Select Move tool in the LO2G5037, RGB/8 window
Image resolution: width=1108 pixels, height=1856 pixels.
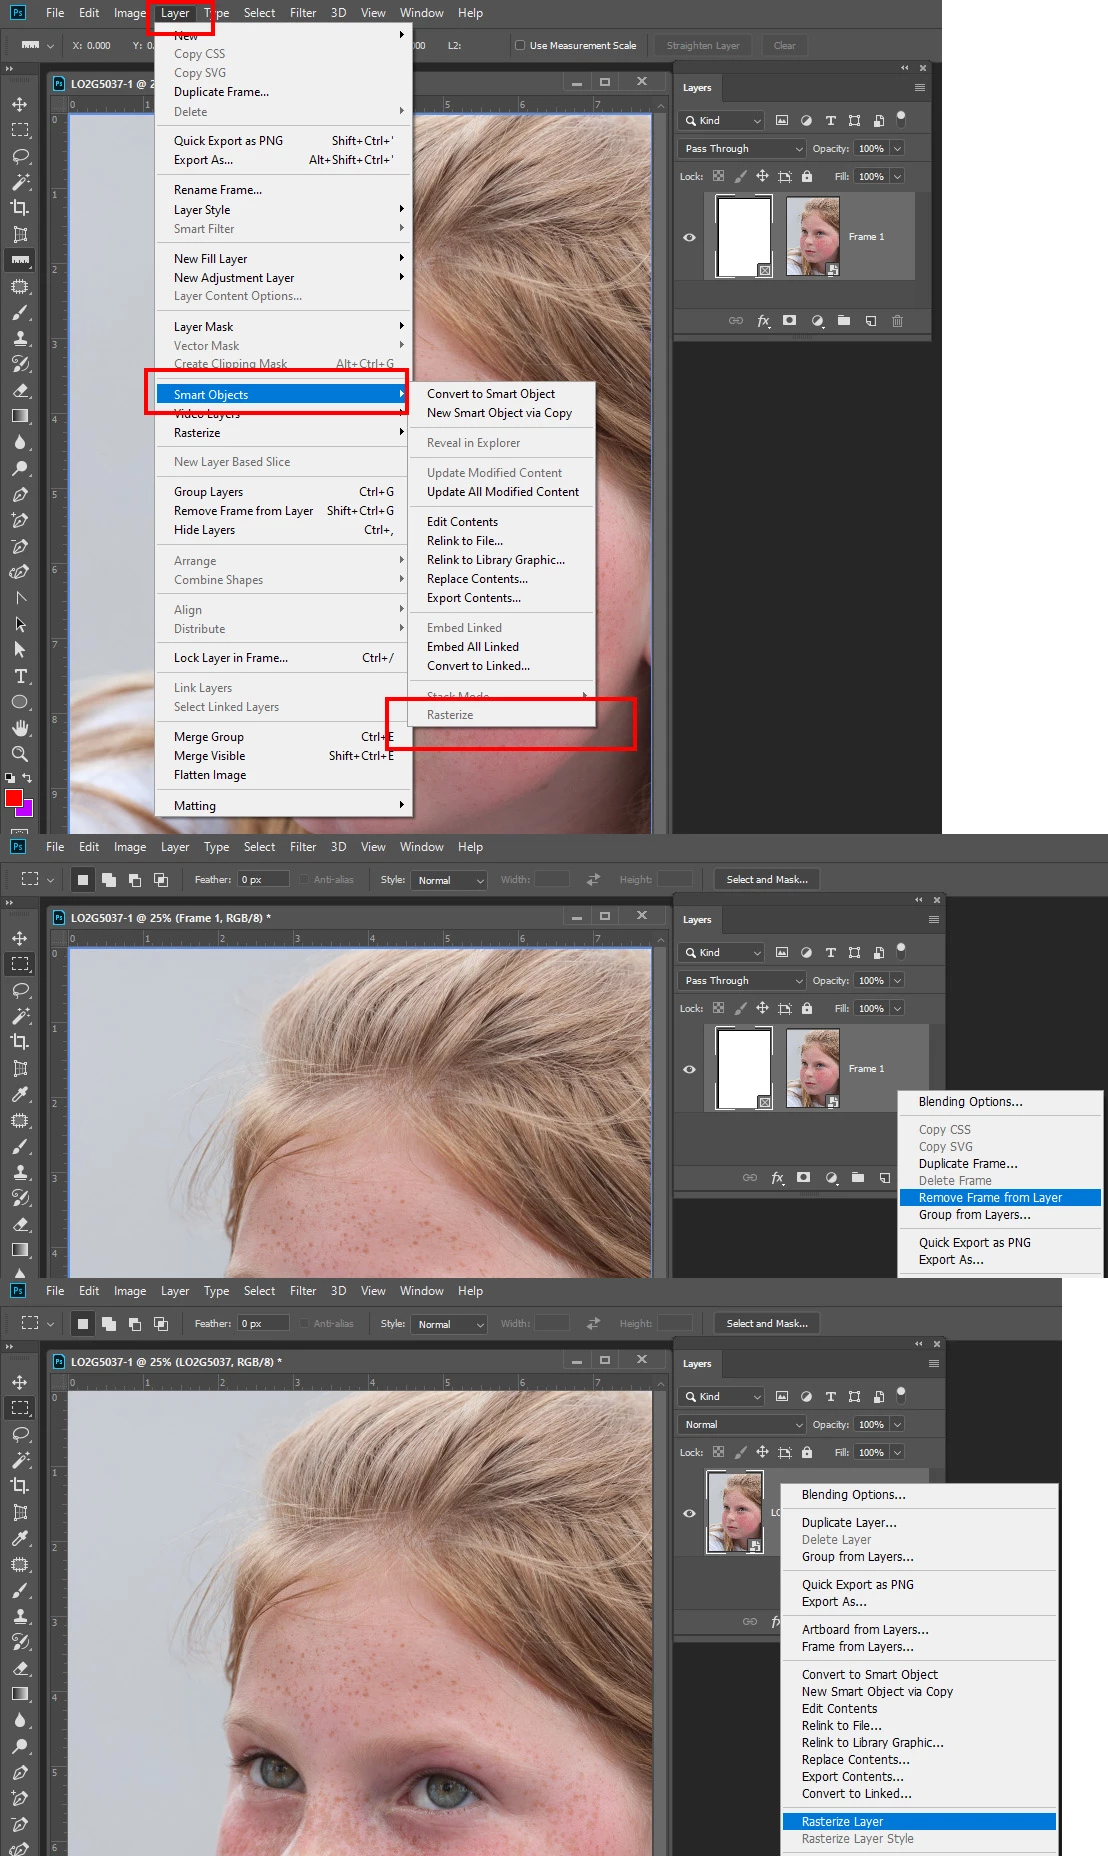coord(20,1382)
